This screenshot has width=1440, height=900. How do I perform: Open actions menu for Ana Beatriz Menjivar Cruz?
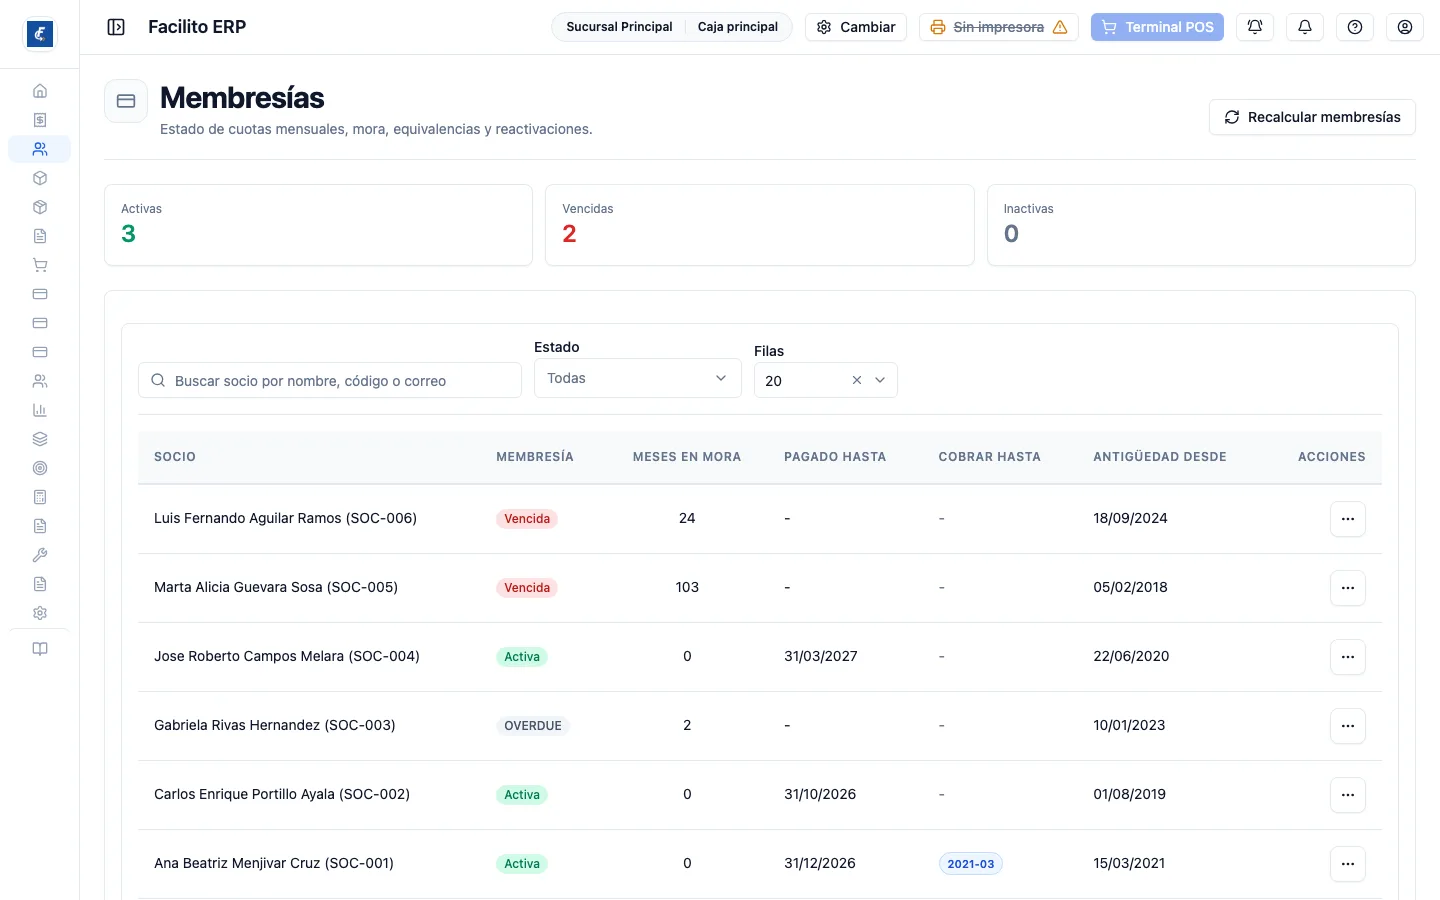1348,864
